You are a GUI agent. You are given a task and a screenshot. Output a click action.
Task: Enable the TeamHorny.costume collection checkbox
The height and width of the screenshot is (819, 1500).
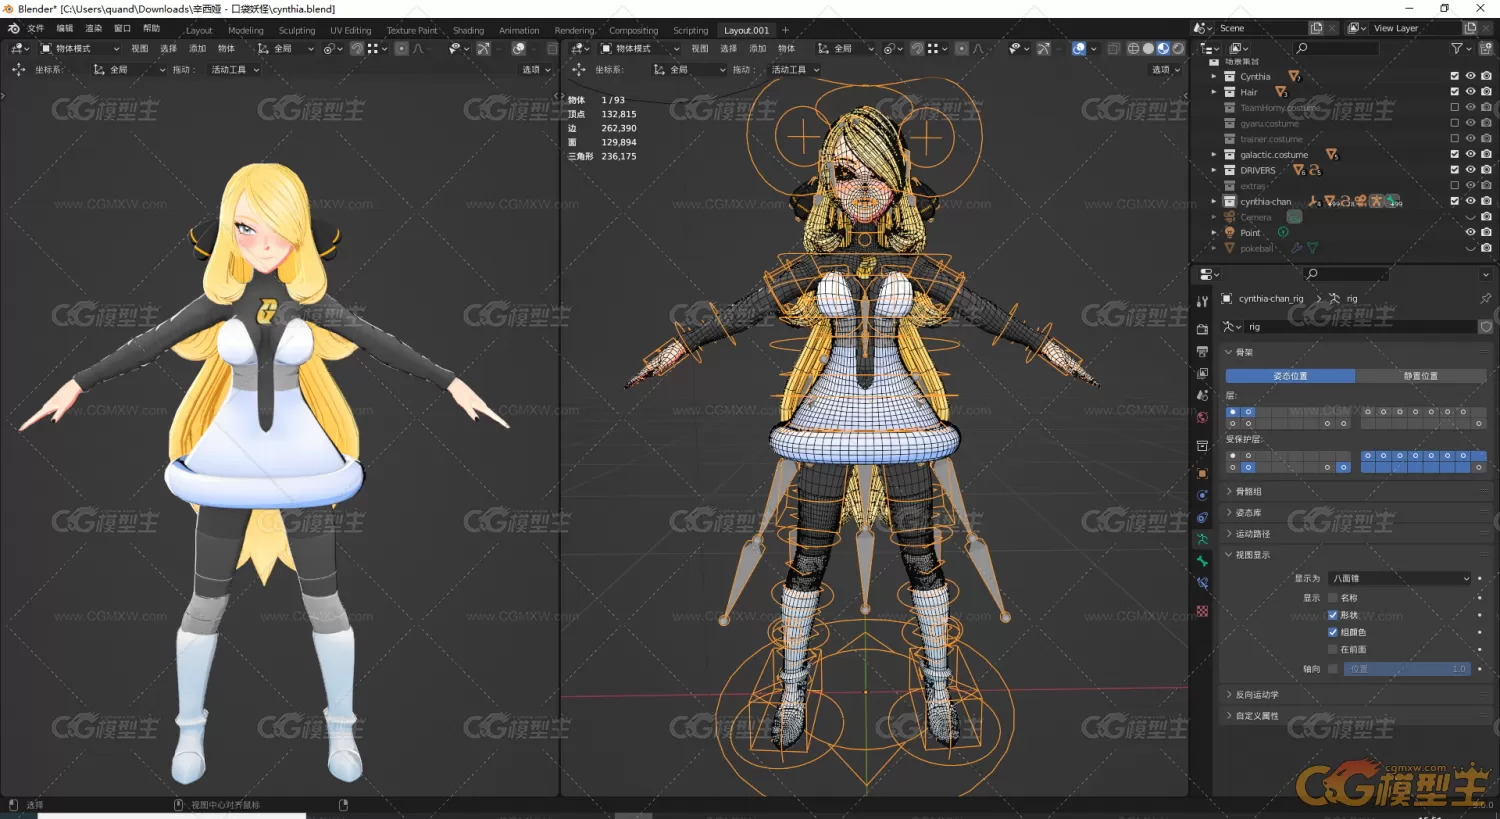1455,107
